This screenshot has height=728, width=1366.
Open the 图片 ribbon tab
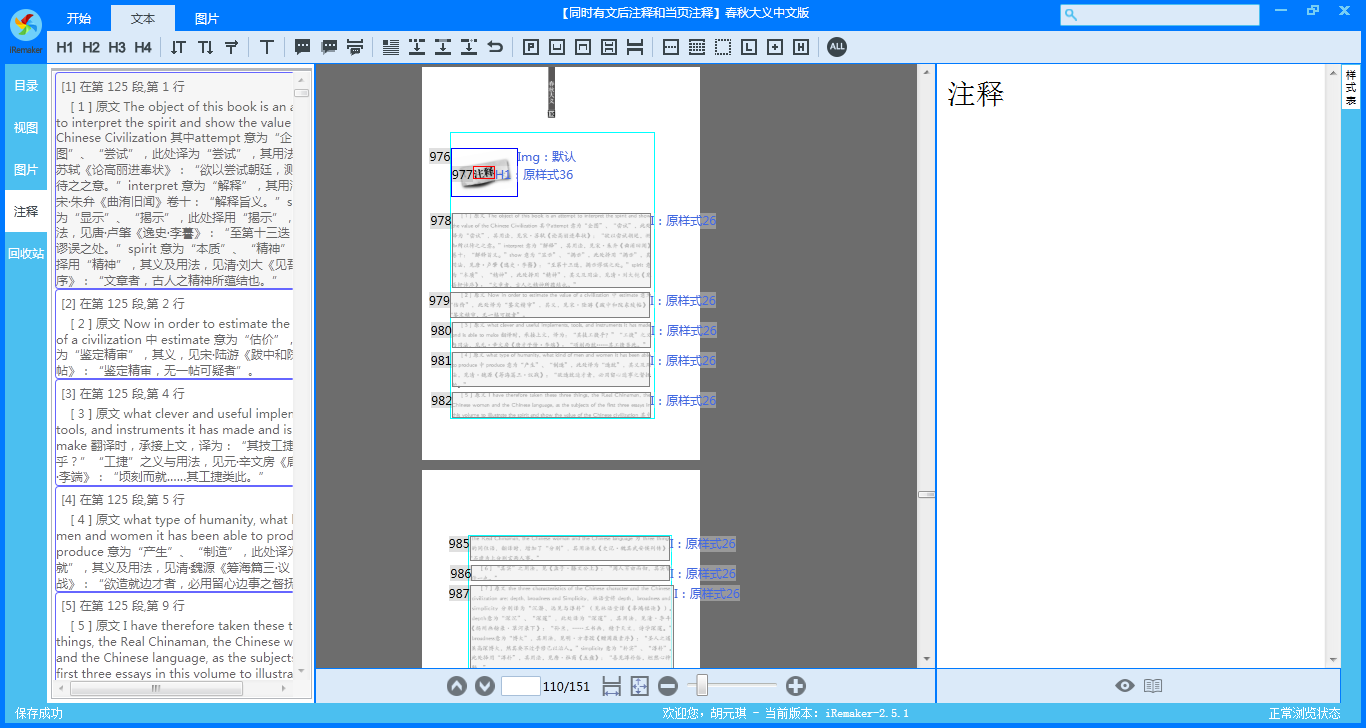coord(207,18)
